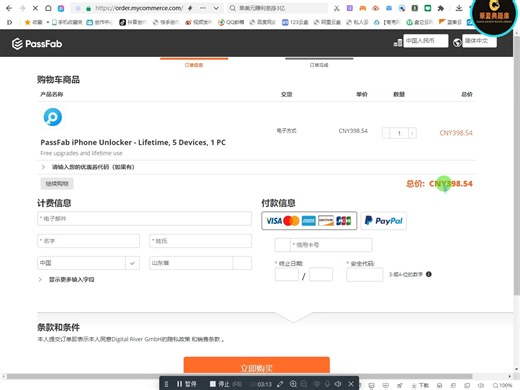Click the PassFab iPhone Unlocker product icon
Screen dimensions: 520x390
tap(53, 117)
